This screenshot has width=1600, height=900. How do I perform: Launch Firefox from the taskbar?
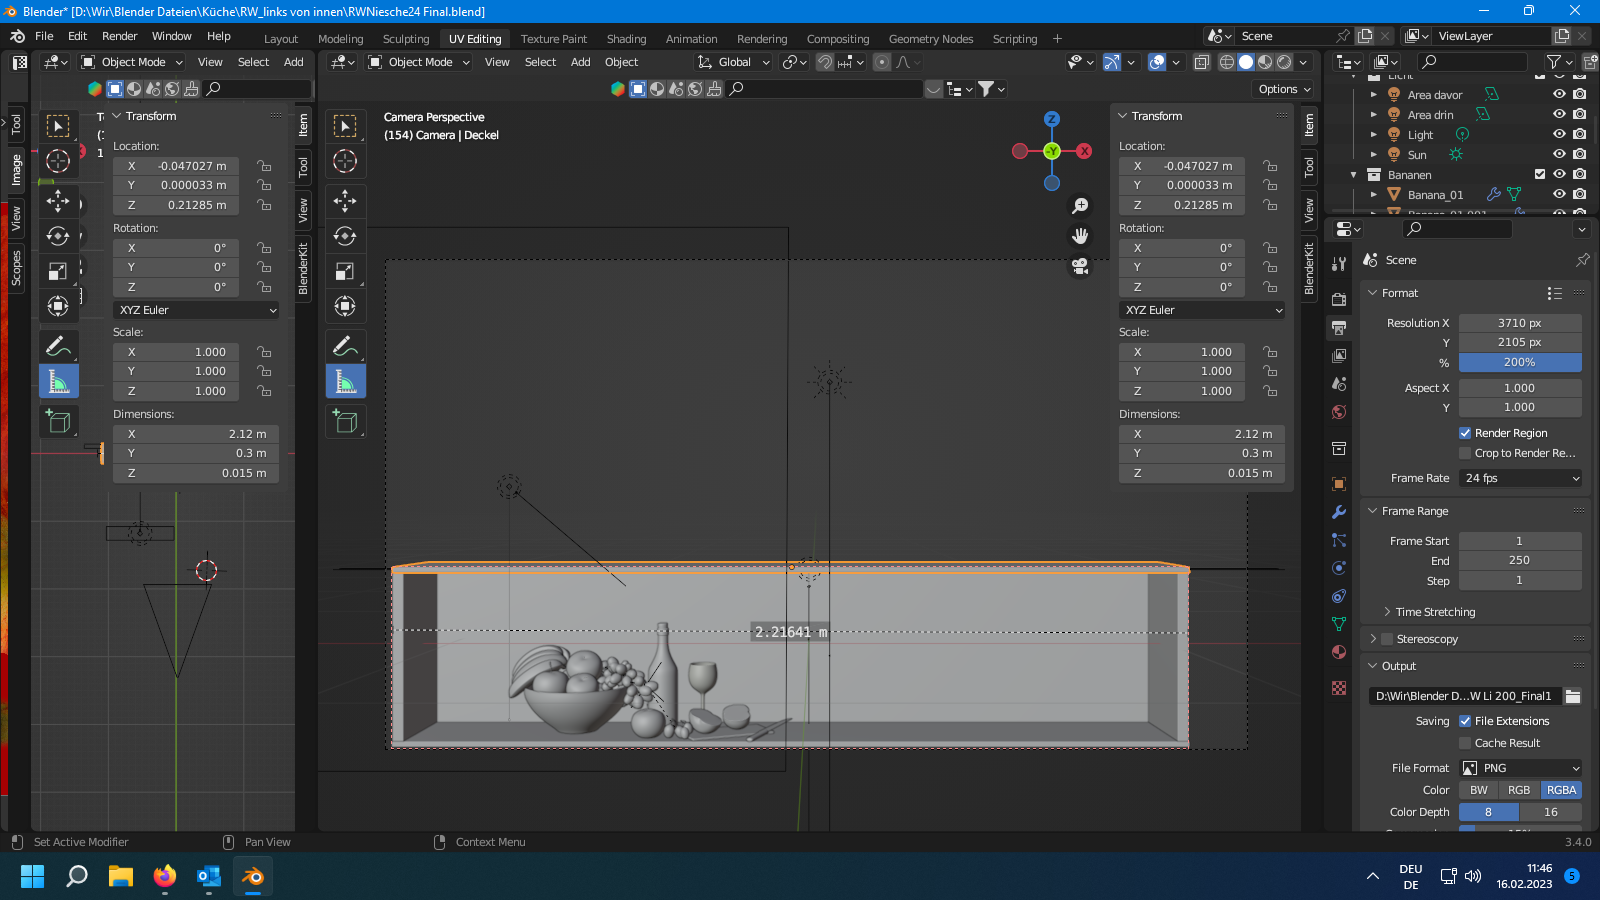[165, 877]
